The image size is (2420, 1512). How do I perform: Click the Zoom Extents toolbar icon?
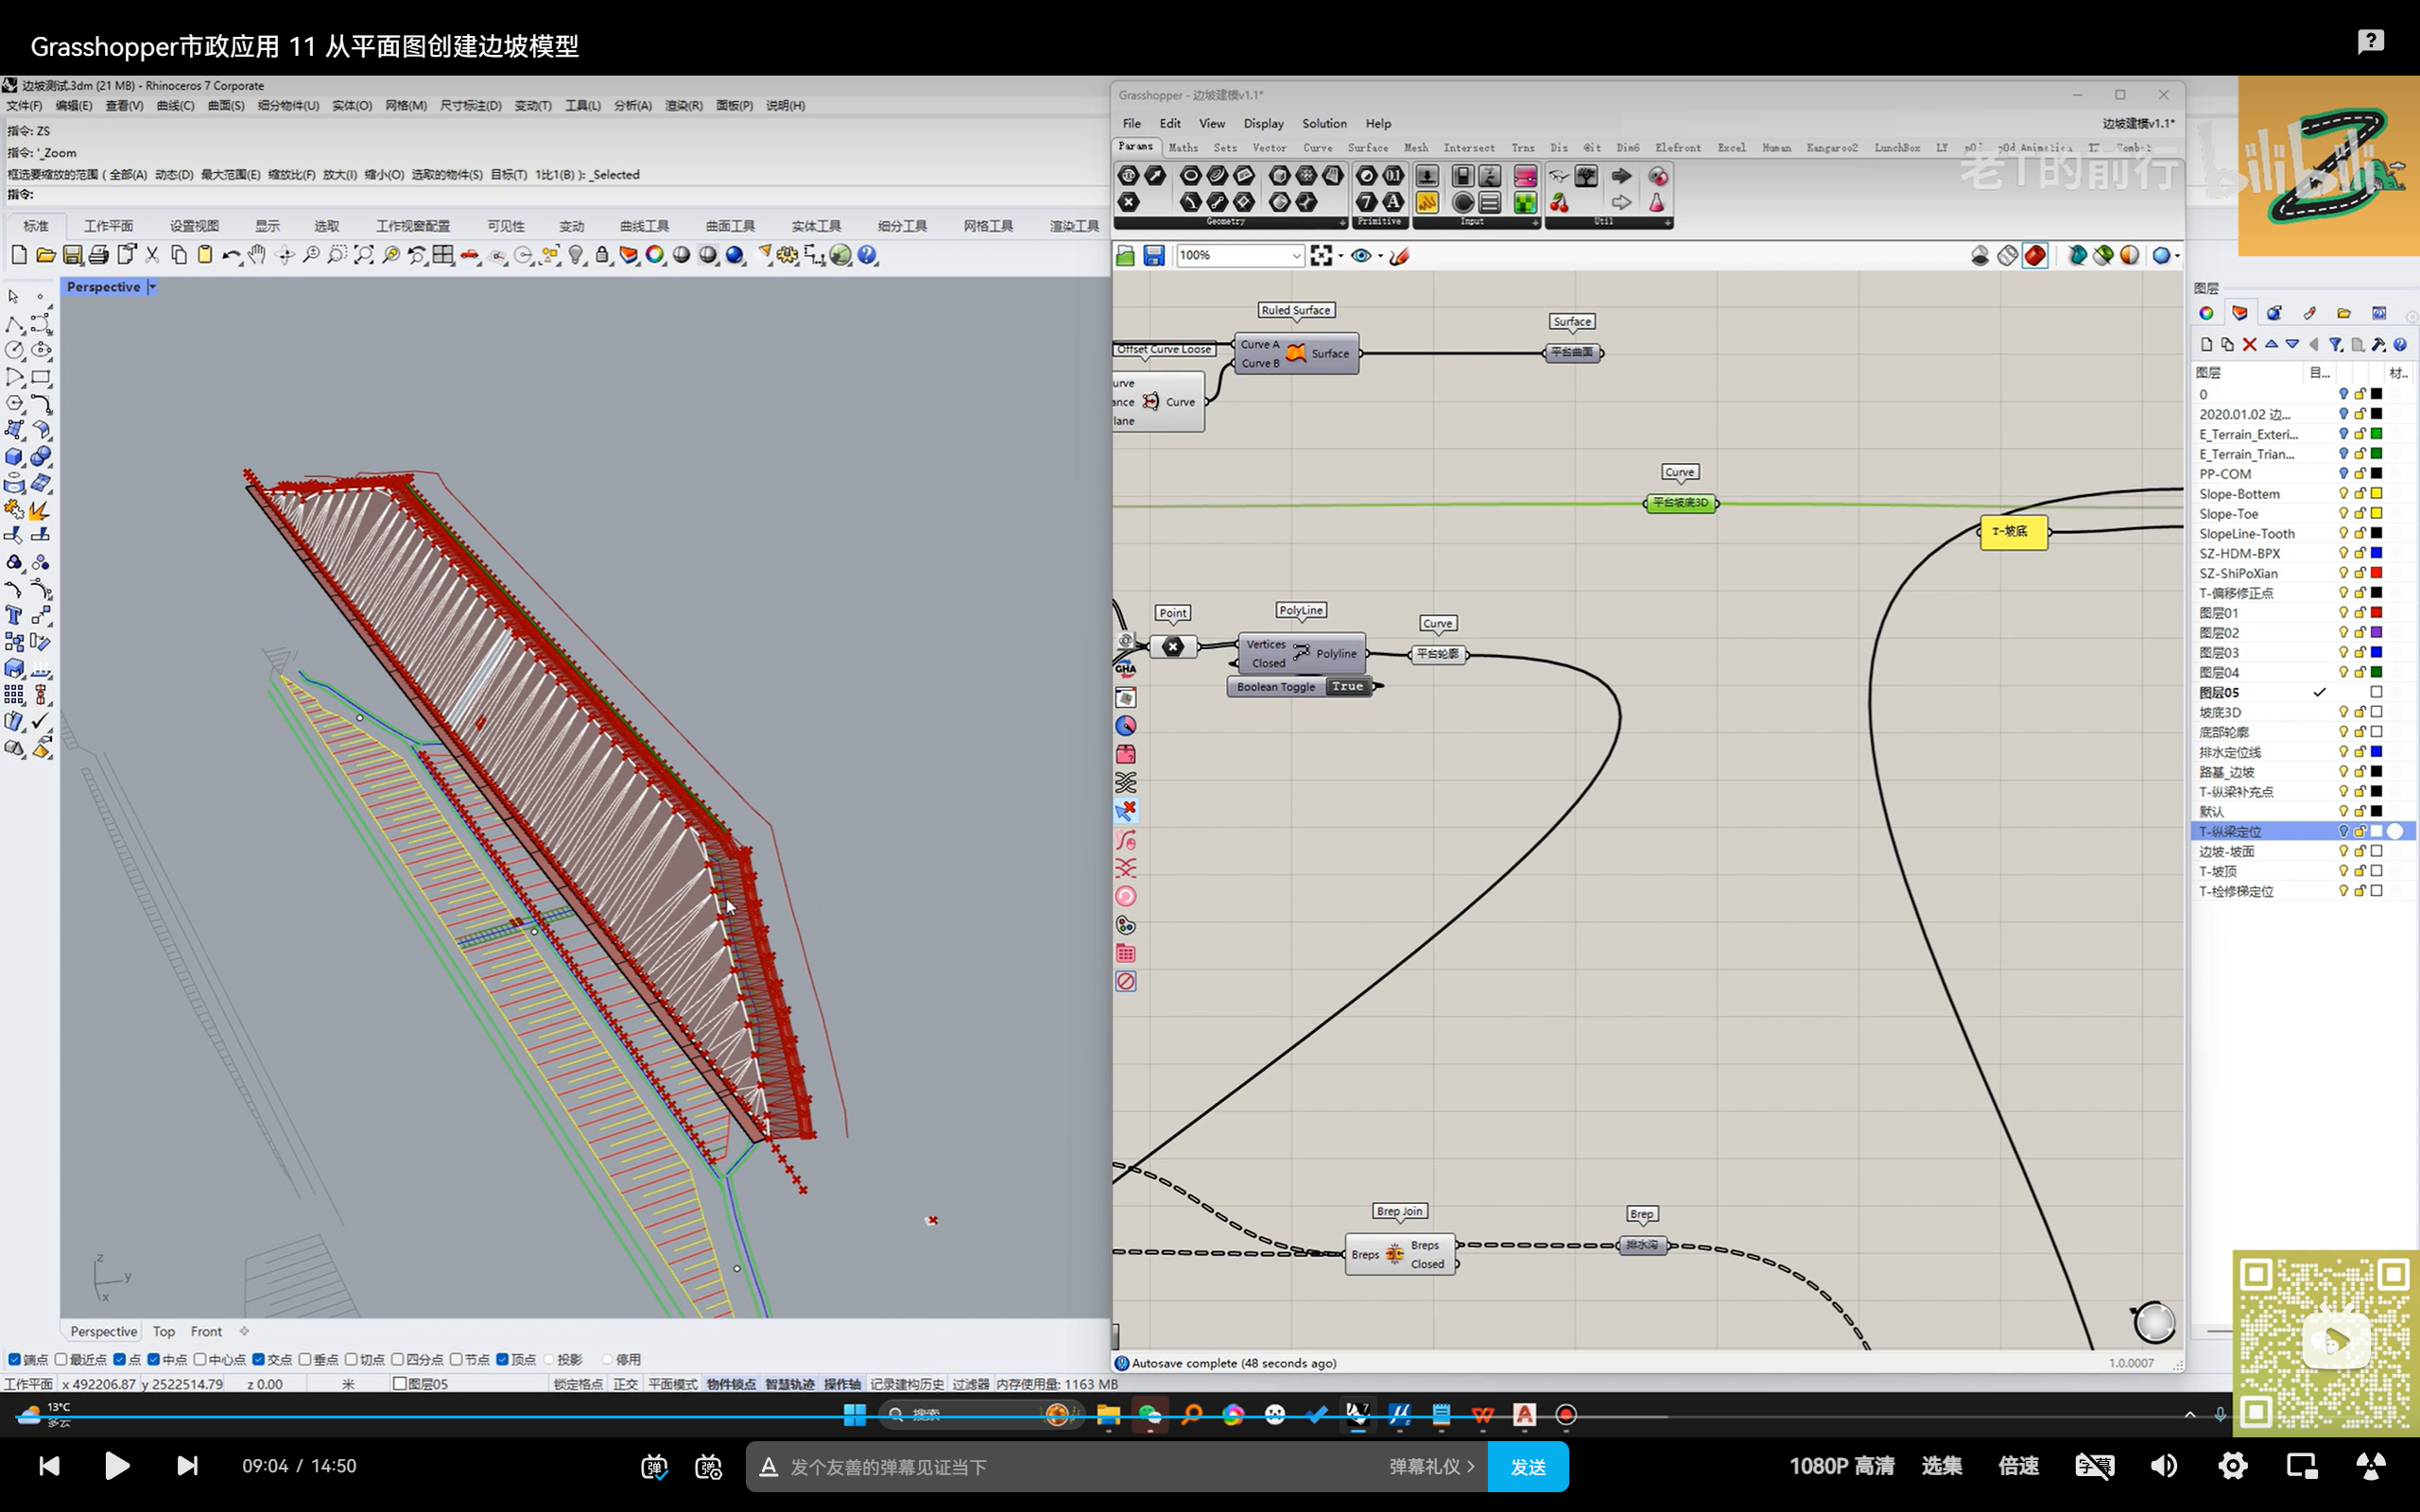[x=364, y=255]
